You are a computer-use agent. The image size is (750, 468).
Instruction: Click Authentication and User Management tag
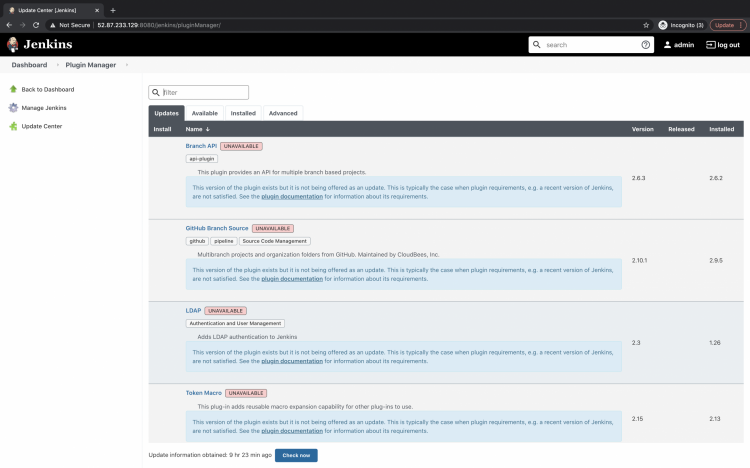235,323
